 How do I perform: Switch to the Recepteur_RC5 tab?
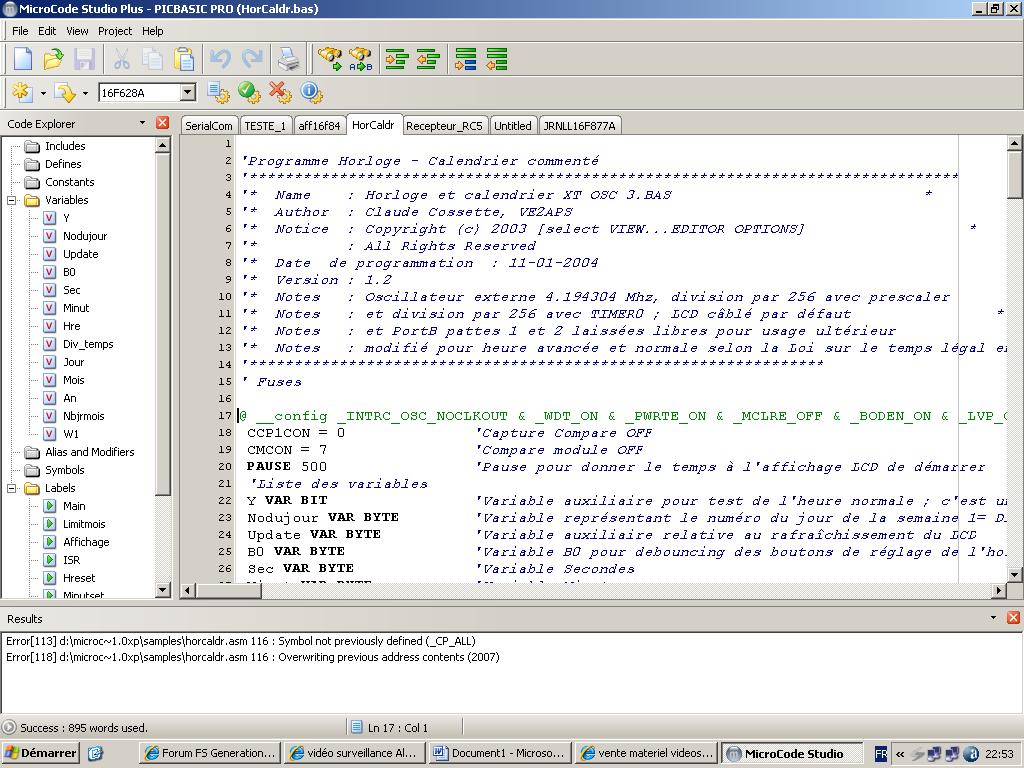444,126
